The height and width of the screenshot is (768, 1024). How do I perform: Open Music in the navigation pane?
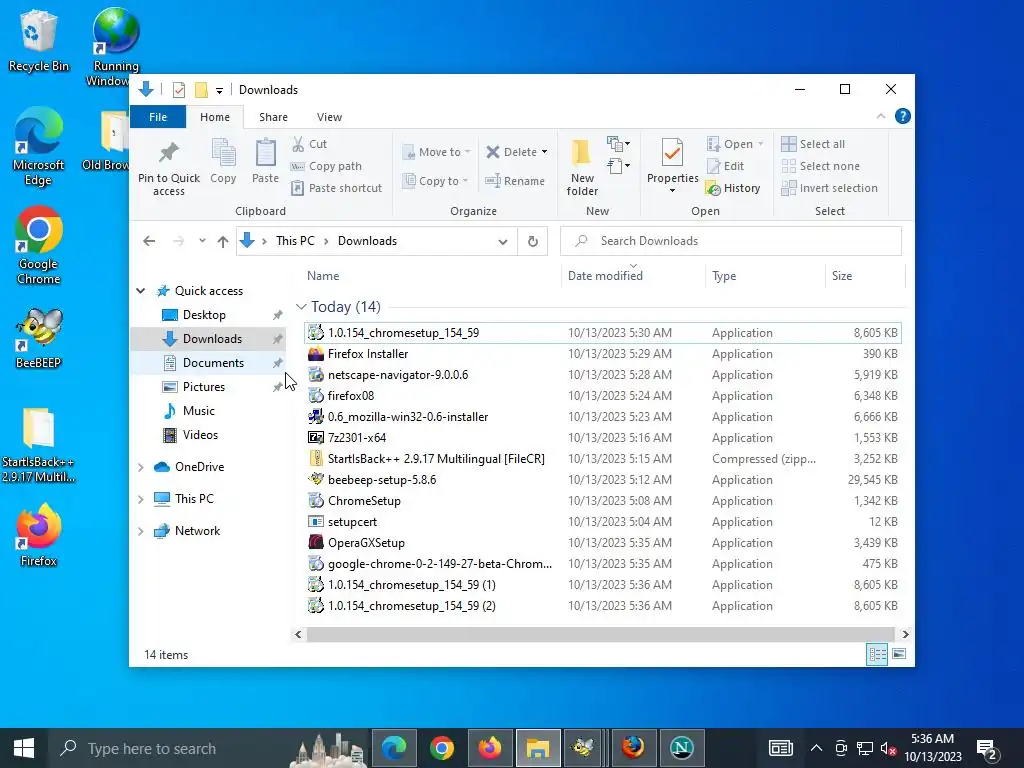pos(199,411)
